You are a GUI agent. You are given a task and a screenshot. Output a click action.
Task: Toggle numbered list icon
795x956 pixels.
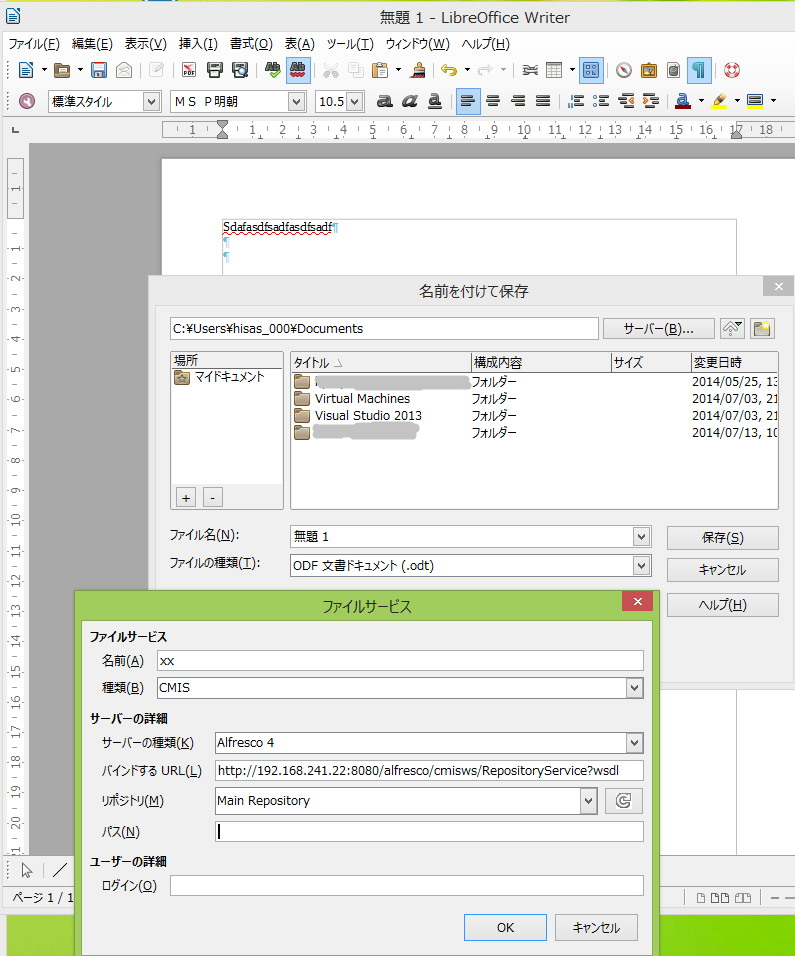[576, 101]
